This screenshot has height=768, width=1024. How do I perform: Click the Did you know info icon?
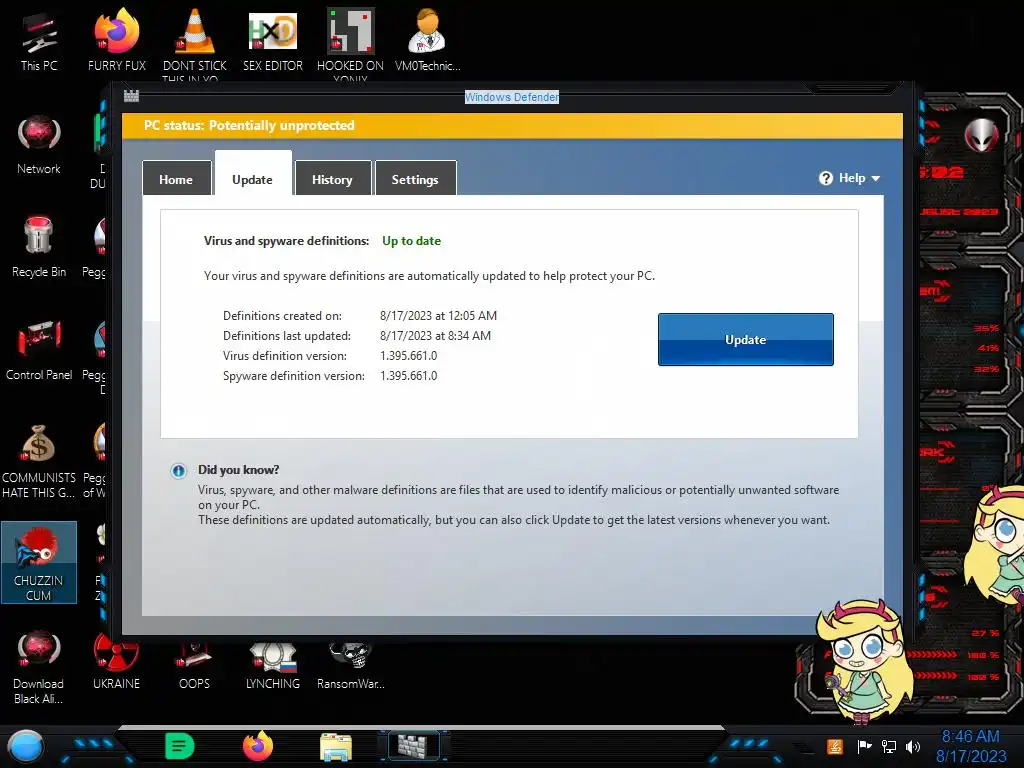(178, 471)
